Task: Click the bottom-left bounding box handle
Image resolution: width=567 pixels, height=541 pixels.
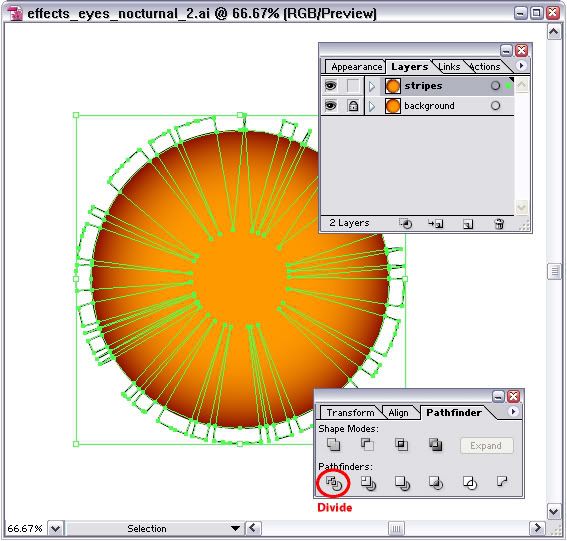Action: pos(76,443)
